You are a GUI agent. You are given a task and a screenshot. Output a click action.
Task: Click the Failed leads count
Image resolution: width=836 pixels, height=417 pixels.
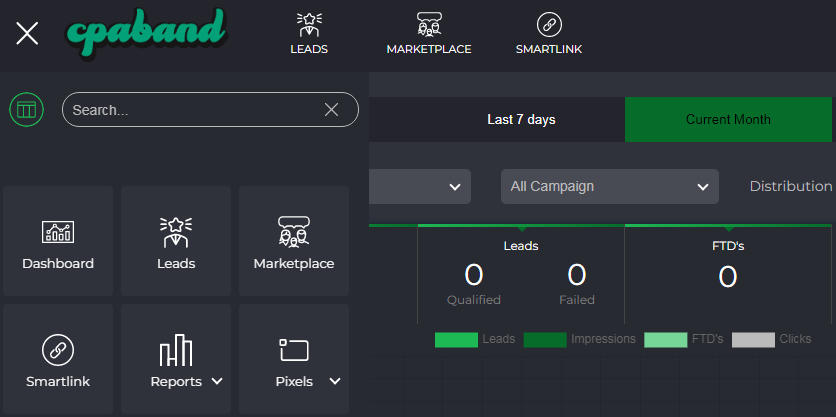coord(577,275)
